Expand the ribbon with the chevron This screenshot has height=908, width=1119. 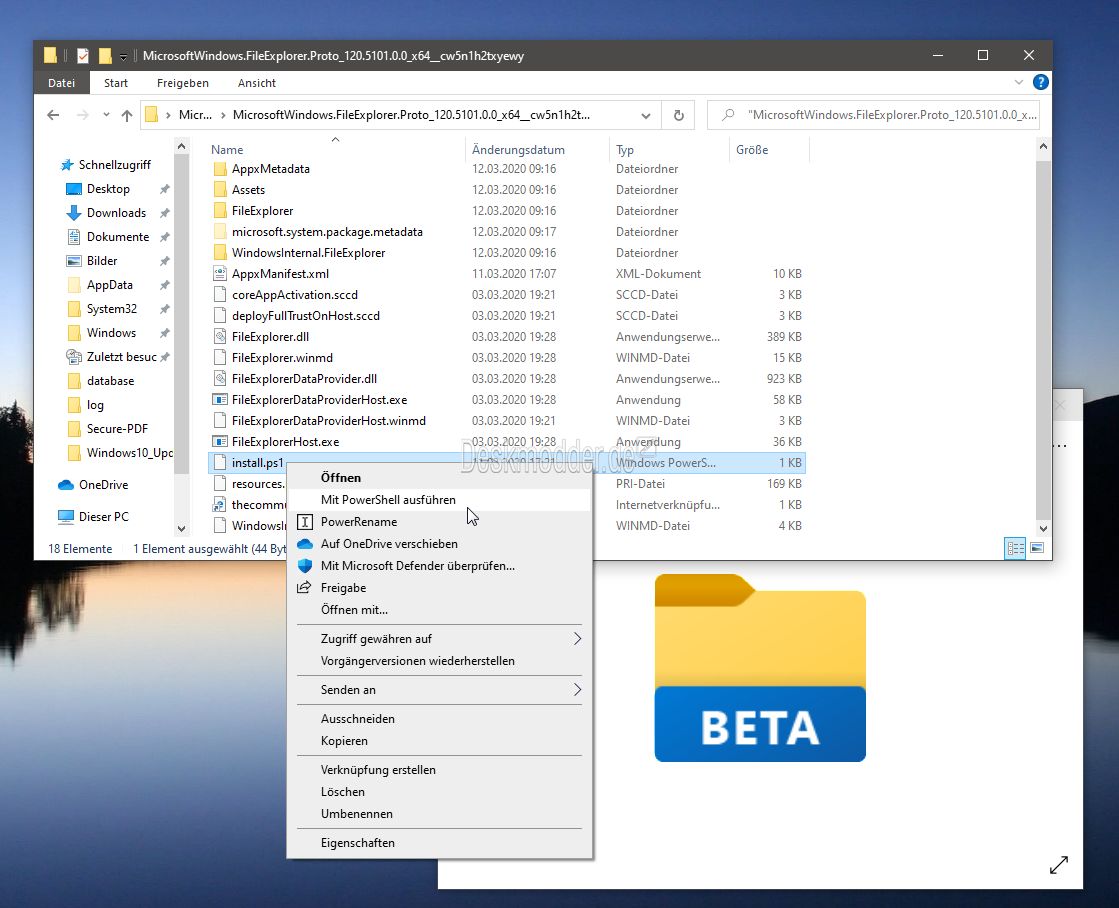click(1018, 83)
